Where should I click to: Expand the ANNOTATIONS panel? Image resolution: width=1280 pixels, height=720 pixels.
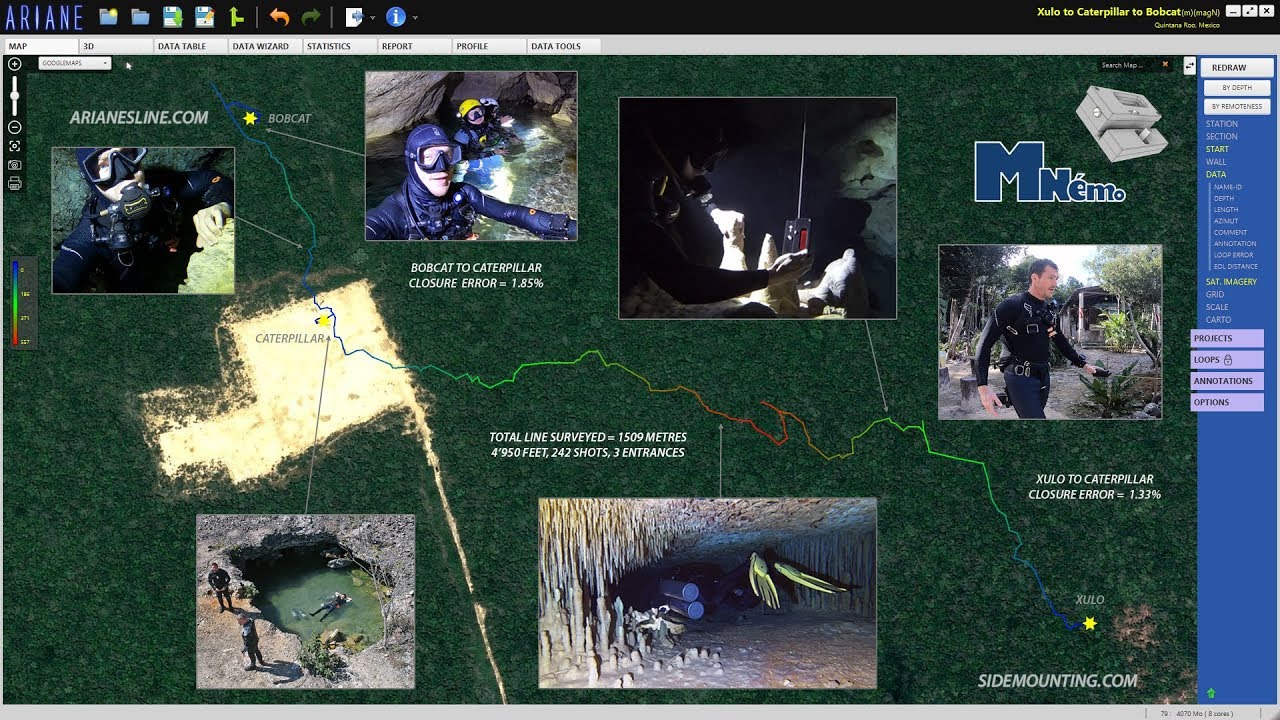[x=1227, y=381]
